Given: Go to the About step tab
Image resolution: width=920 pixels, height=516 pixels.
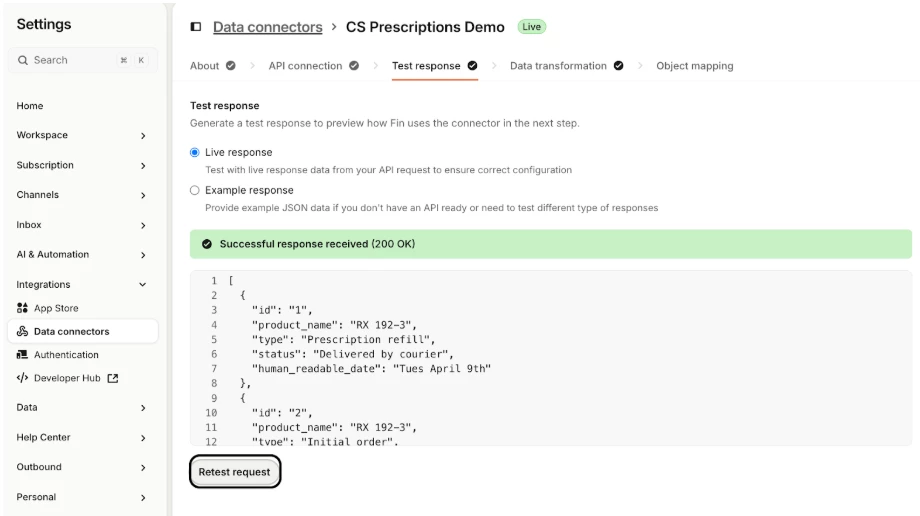Looking at the screenshot, I should 205,66.
